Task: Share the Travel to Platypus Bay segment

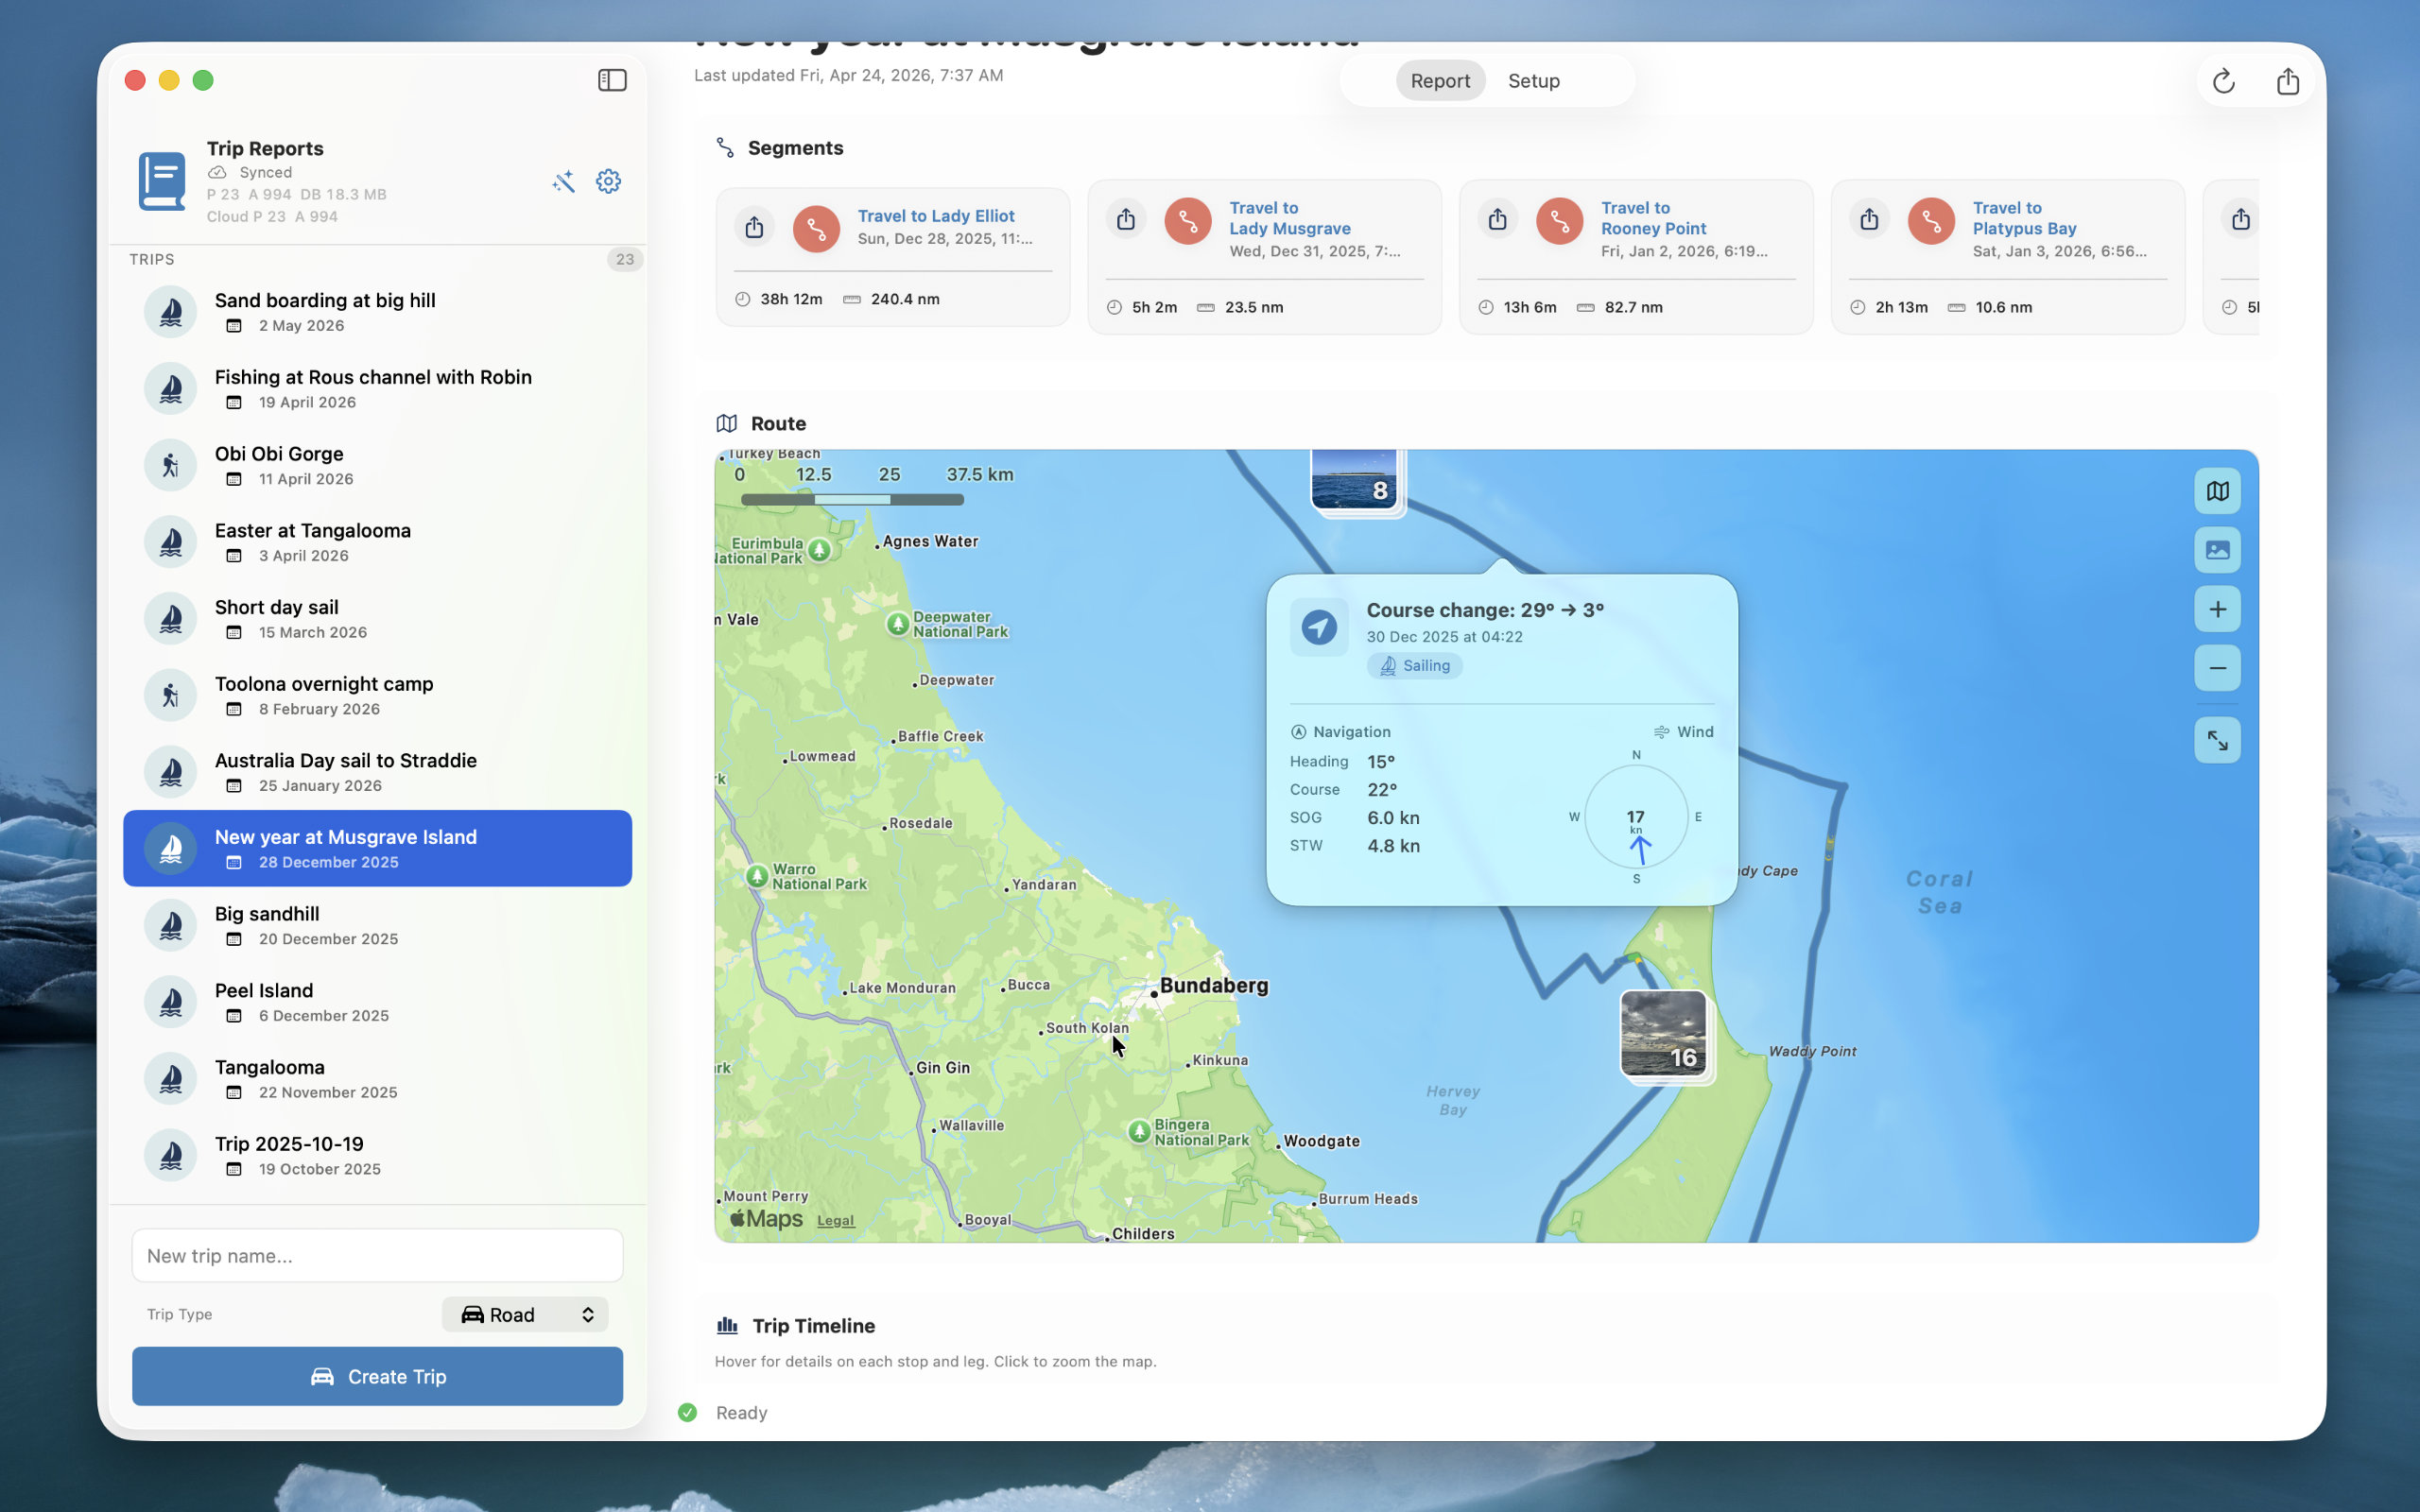Action: tap(1869, 219)
